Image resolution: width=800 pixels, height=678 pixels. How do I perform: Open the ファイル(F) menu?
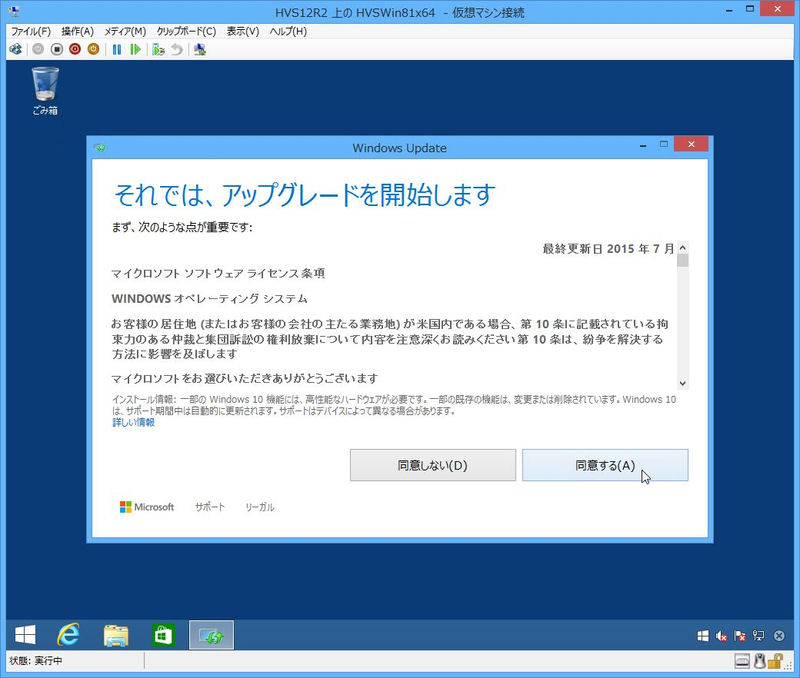tap(31, 31)
